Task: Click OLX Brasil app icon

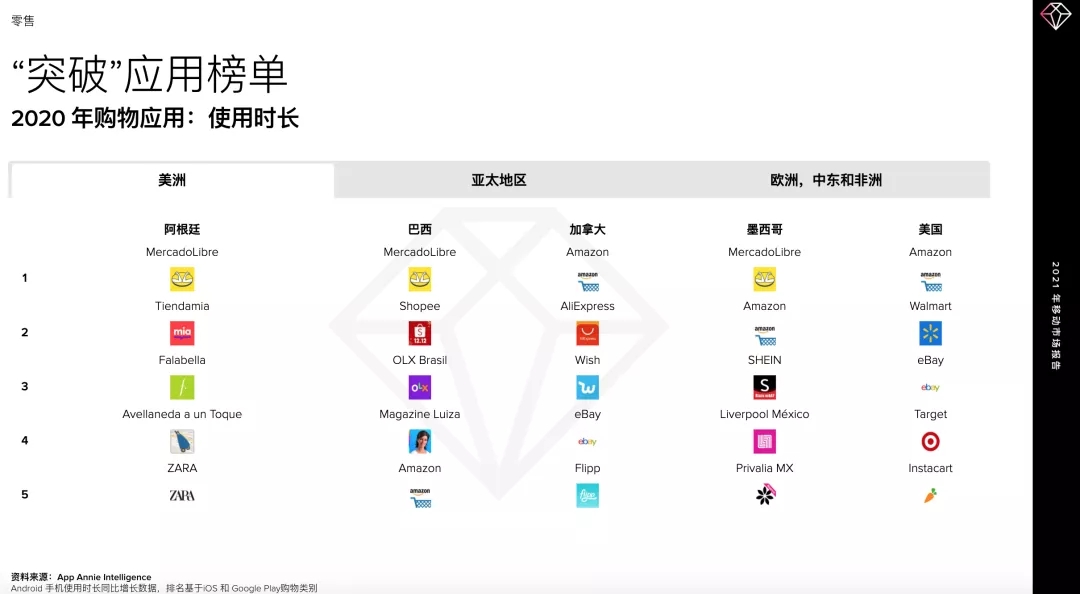Action: click(419, 387)
